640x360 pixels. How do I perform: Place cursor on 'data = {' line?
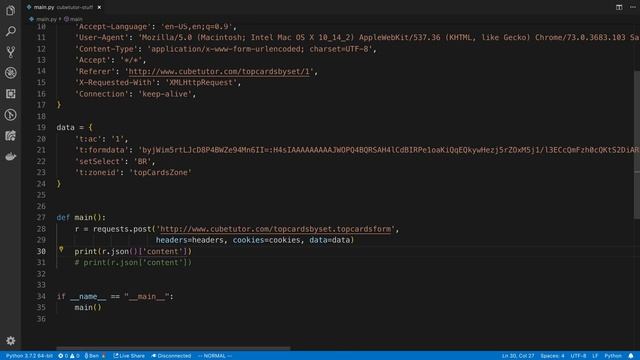click(x=74, y=127)
